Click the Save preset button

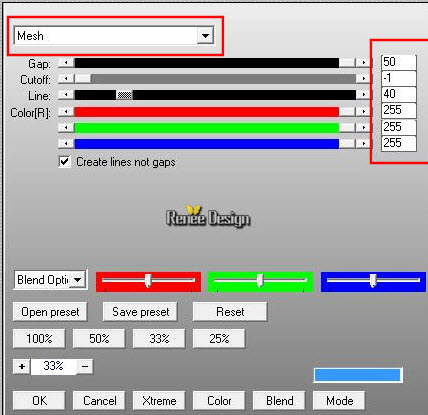[x=140, y=312]
